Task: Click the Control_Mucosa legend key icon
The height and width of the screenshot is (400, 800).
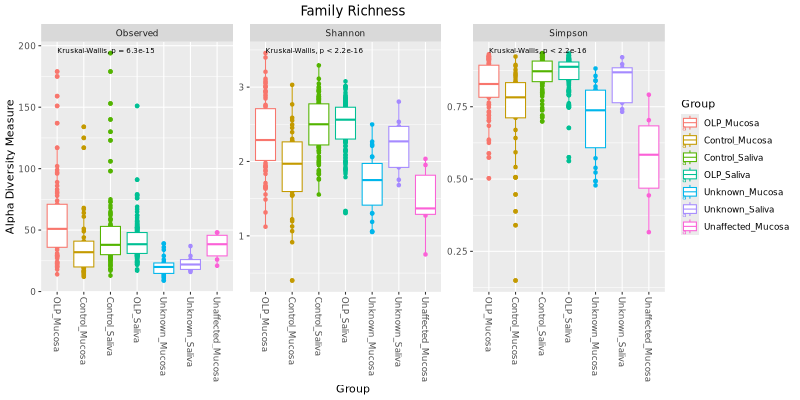Action: click(689, 140)
